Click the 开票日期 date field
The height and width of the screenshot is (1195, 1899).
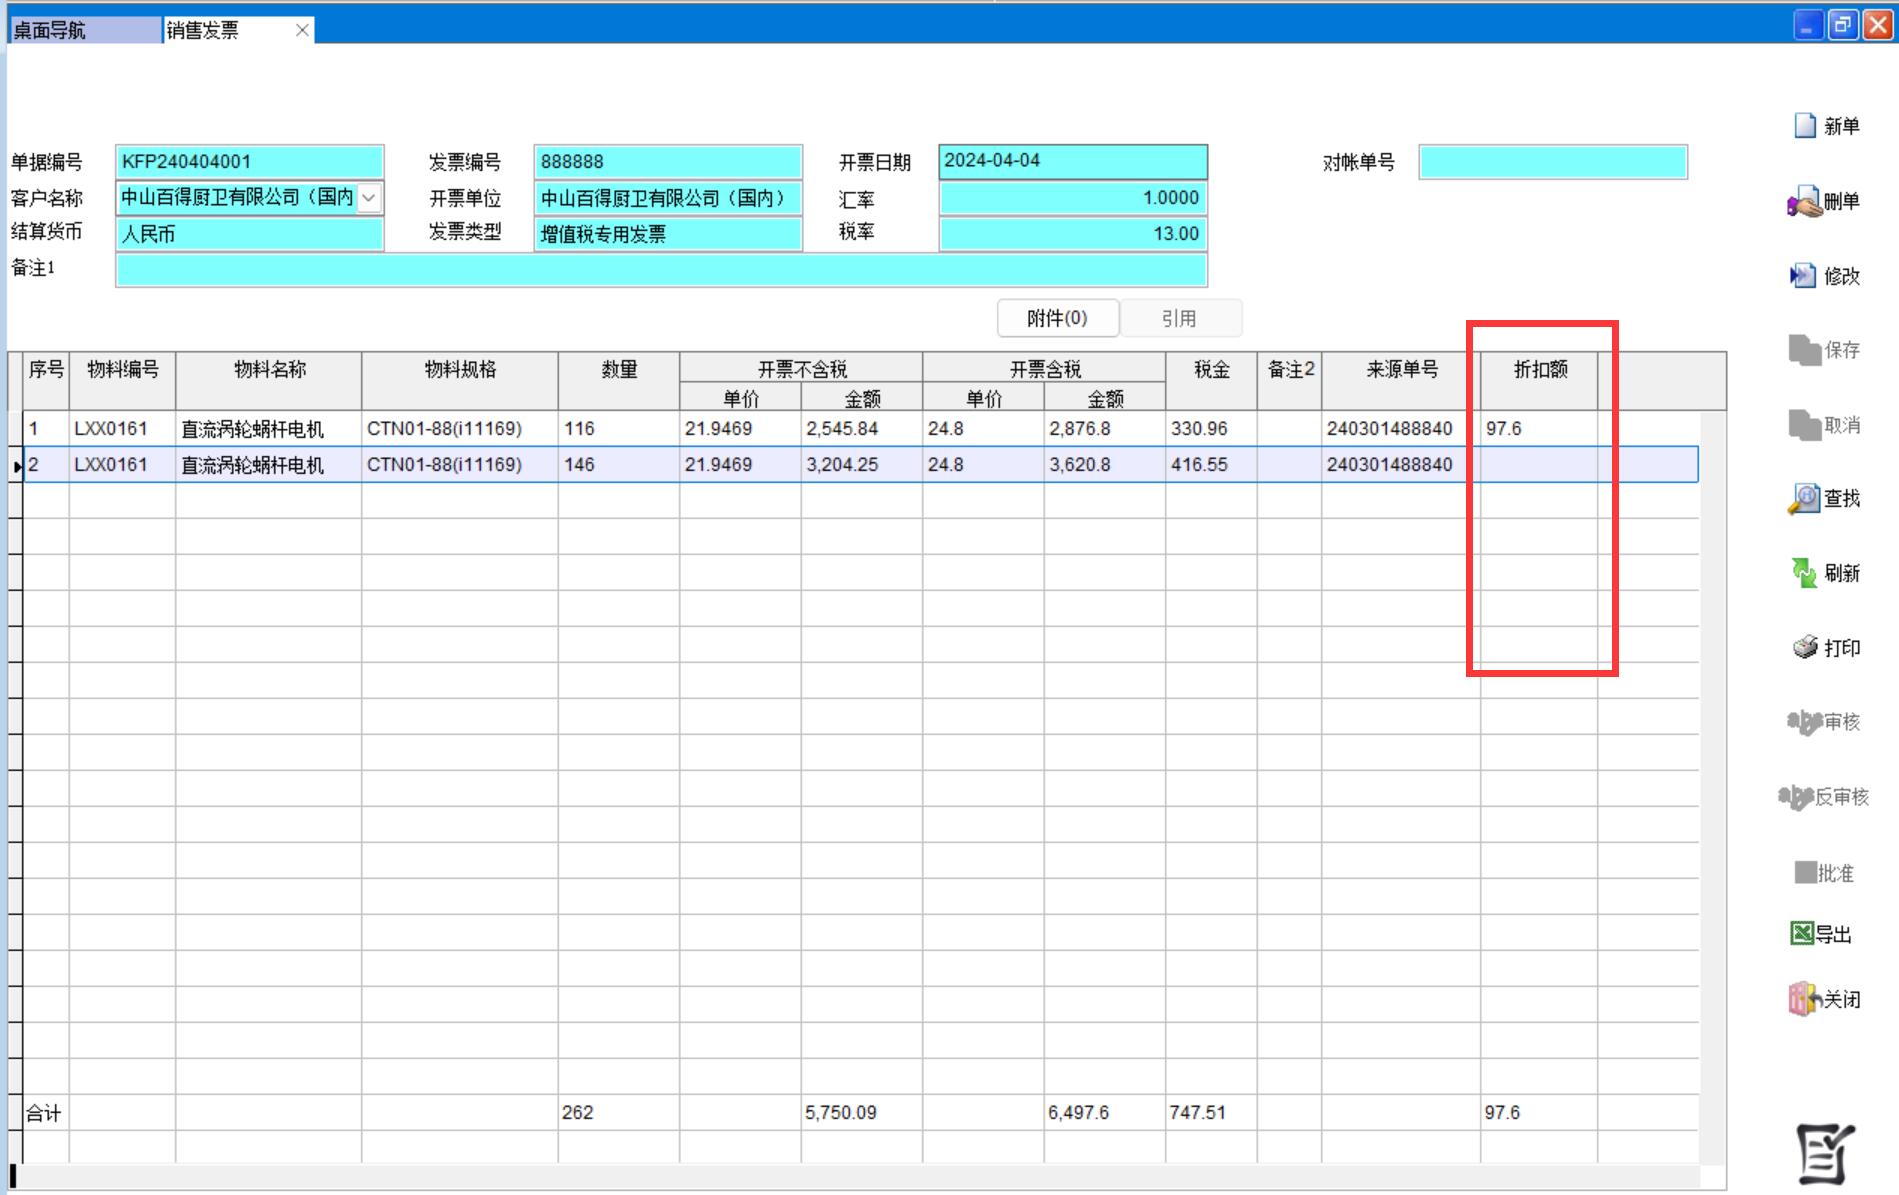point(1072,161)
